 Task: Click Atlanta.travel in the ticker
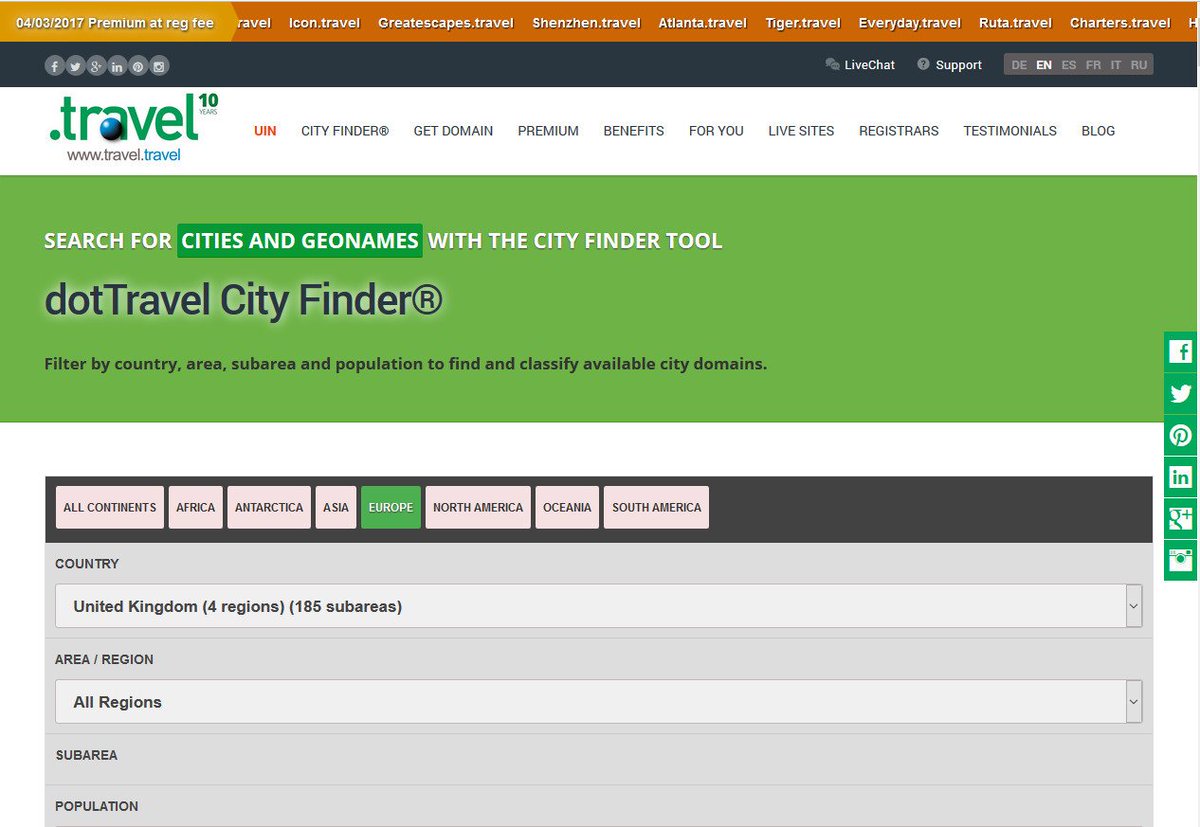(702, 22)
